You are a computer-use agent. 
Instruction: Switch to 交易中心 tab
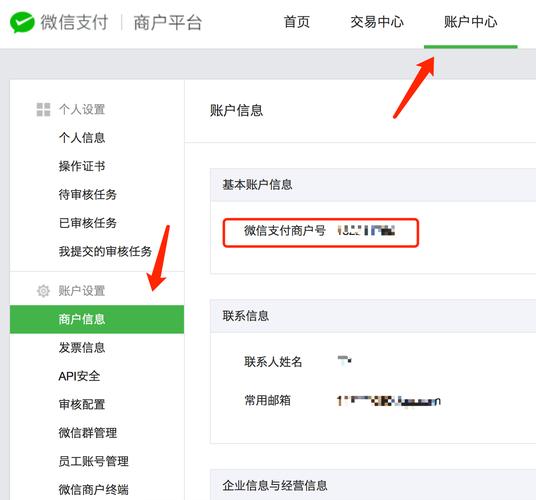(x=377, y=22)
